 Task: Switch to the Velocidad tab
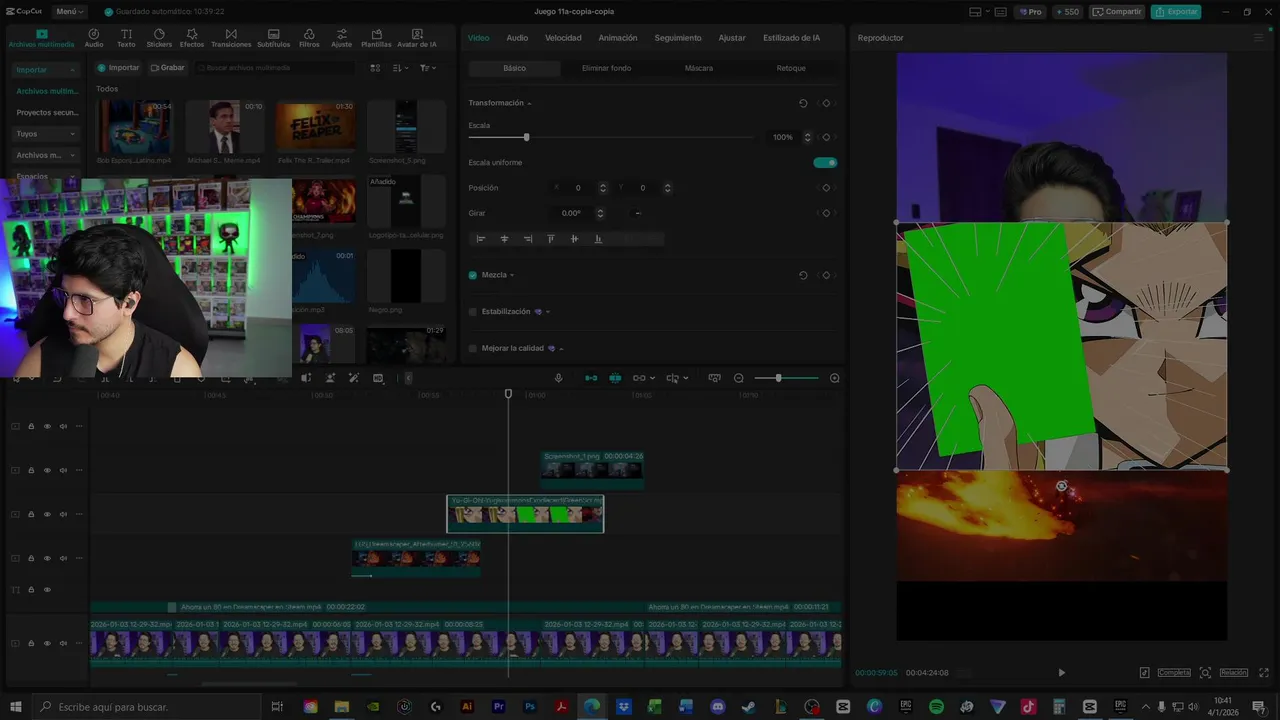click(563, 38)
